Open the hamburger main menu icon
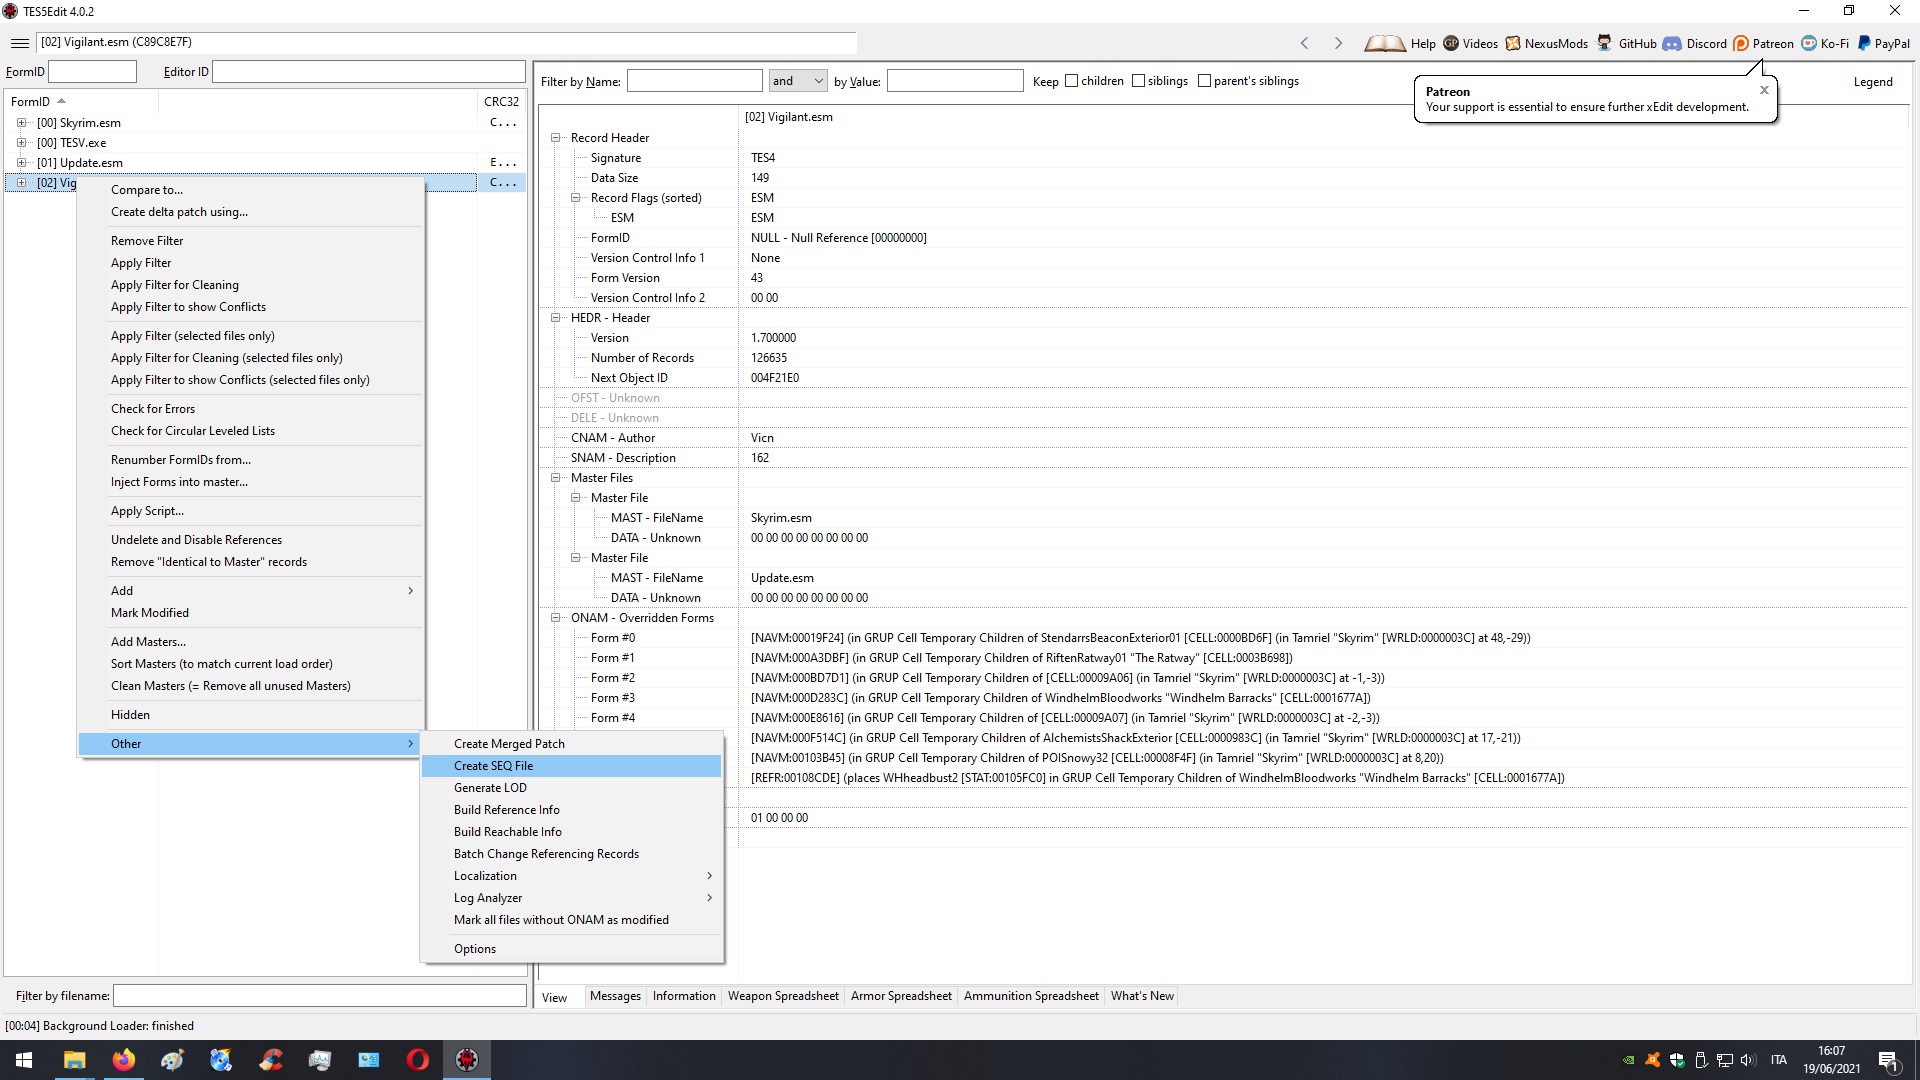1920x1080 pixels. [19, 43]
